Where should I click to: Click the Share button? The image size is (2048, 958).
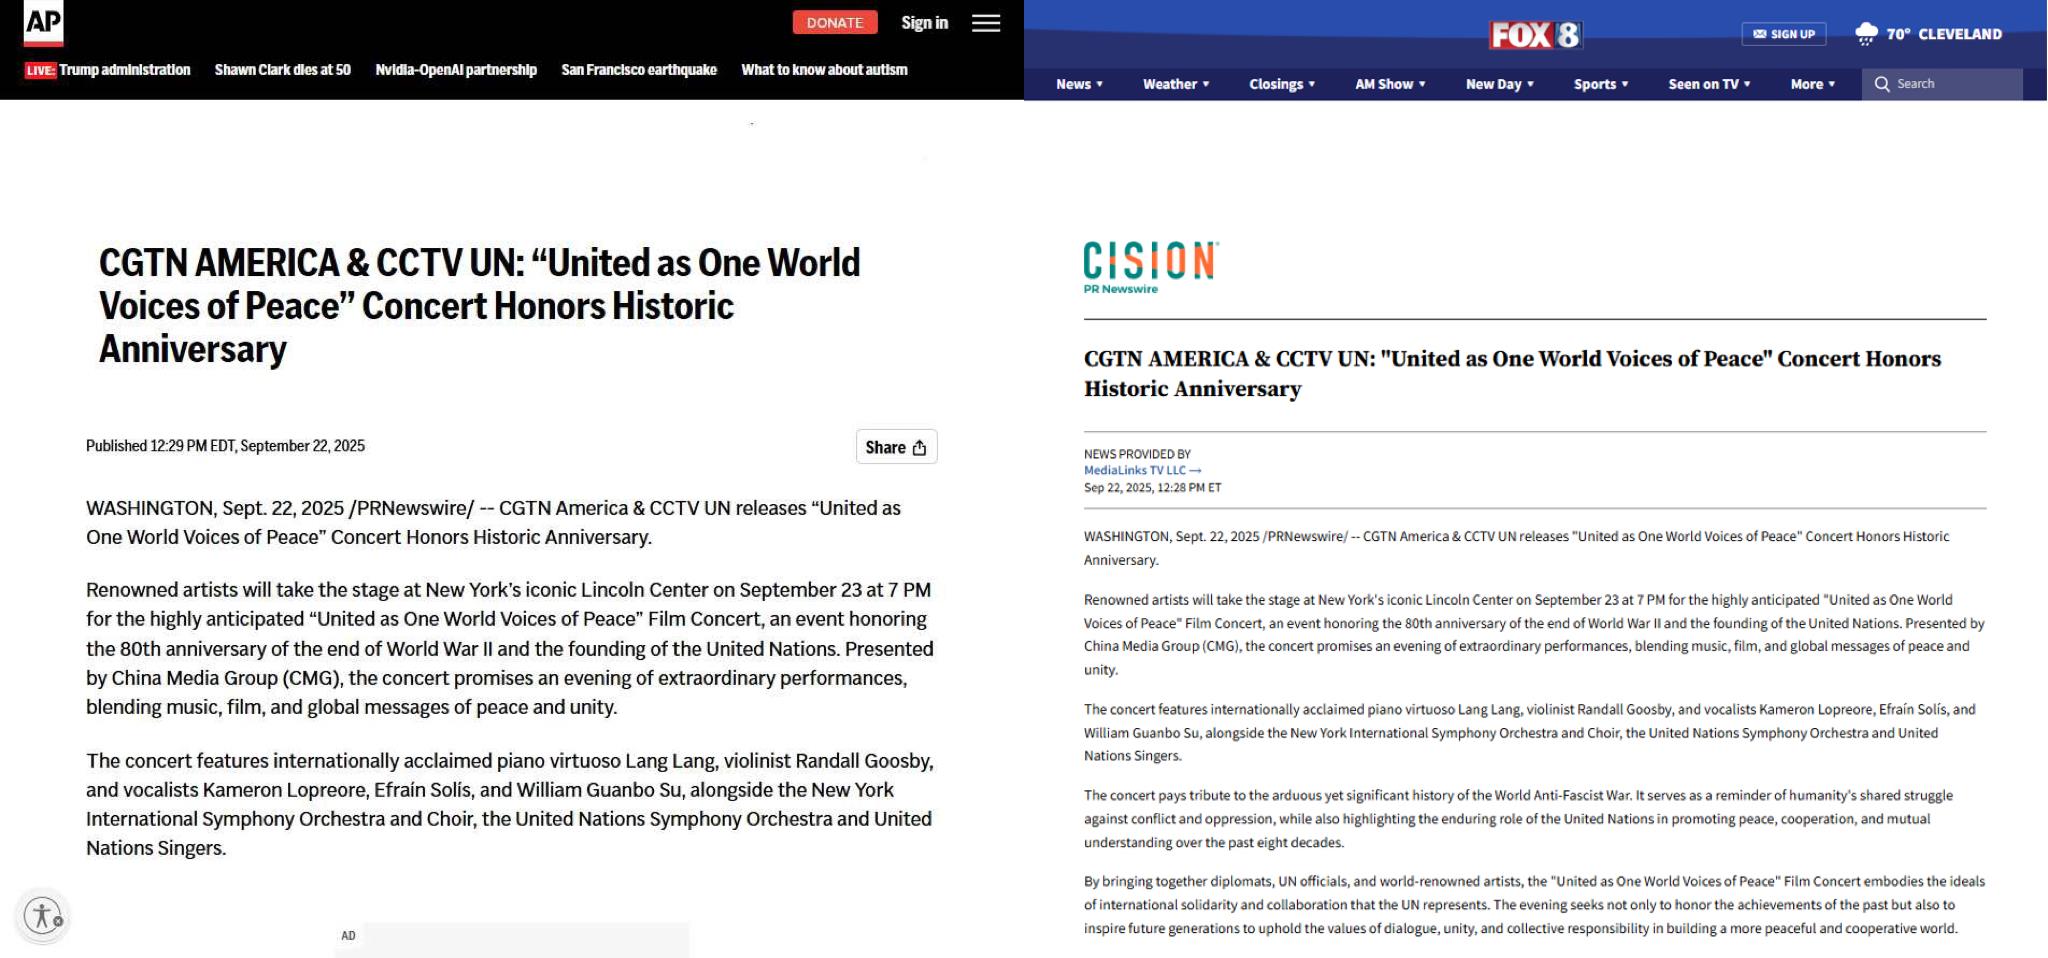click(x=896, y=447)
